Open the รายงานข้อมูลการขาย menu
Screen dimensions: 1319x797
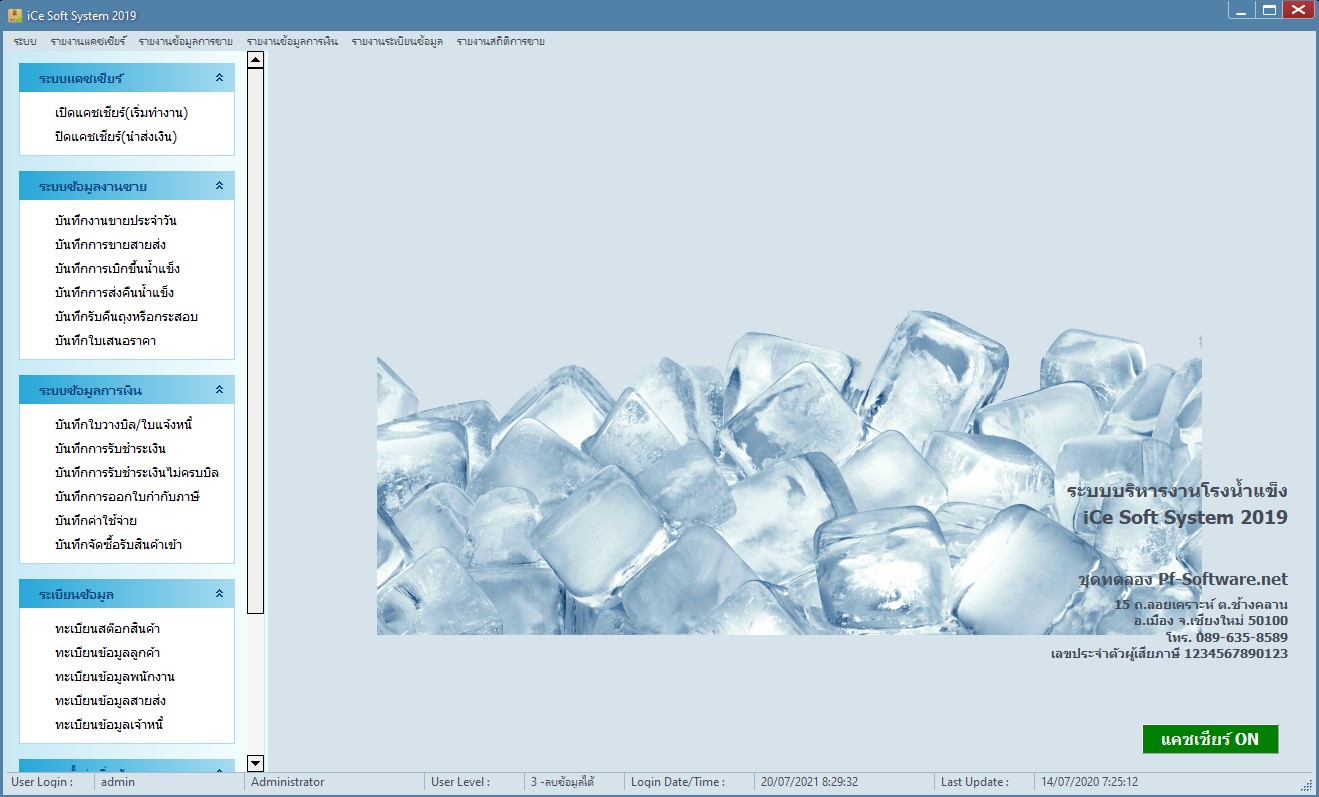pyautogui.click(x=186, y=42)
